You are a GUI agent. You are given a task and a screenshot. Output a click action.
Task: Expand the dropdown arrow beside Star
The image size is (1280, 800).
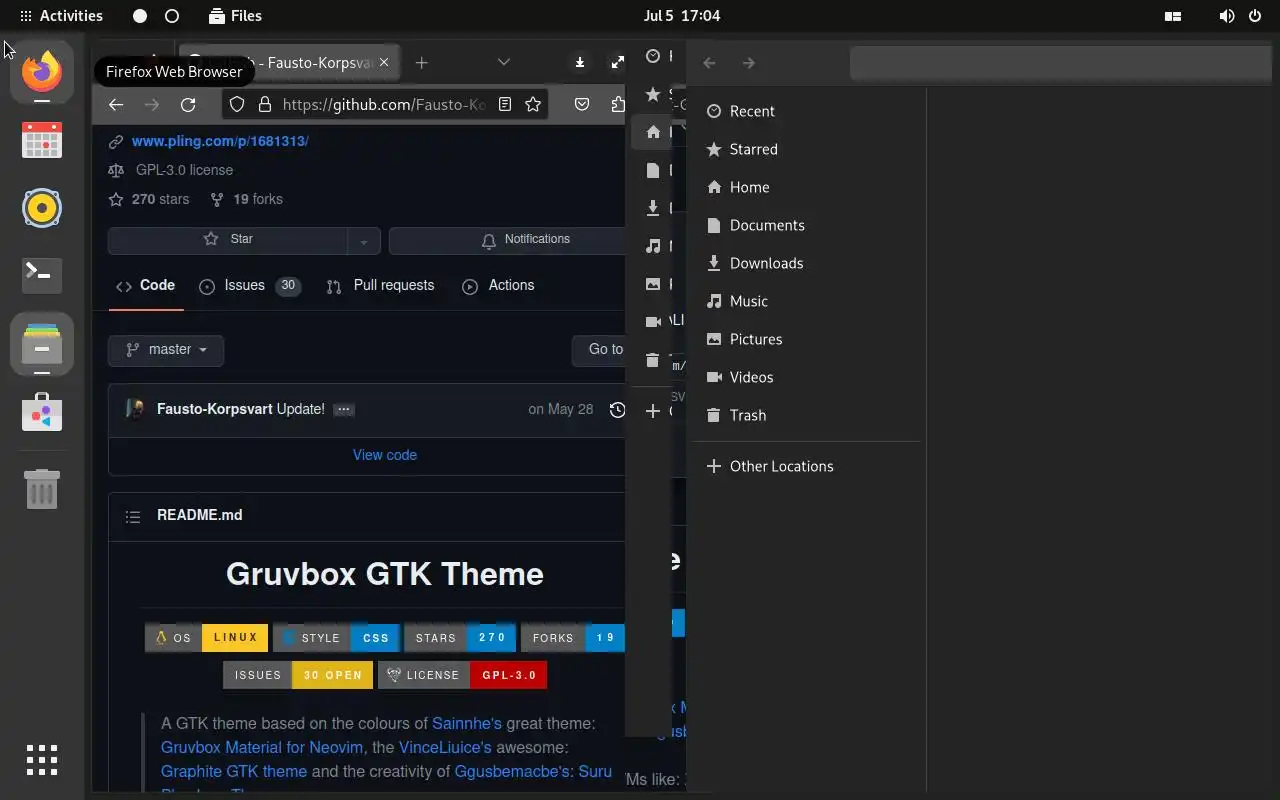click(x=364, y=240)
